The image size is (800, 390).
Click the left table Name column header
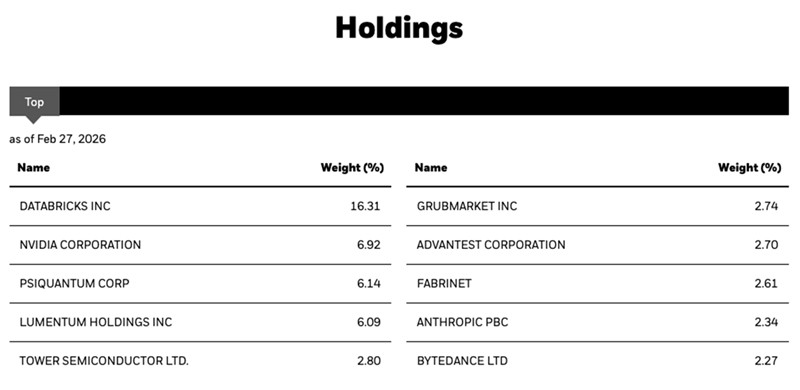point(34,167)
